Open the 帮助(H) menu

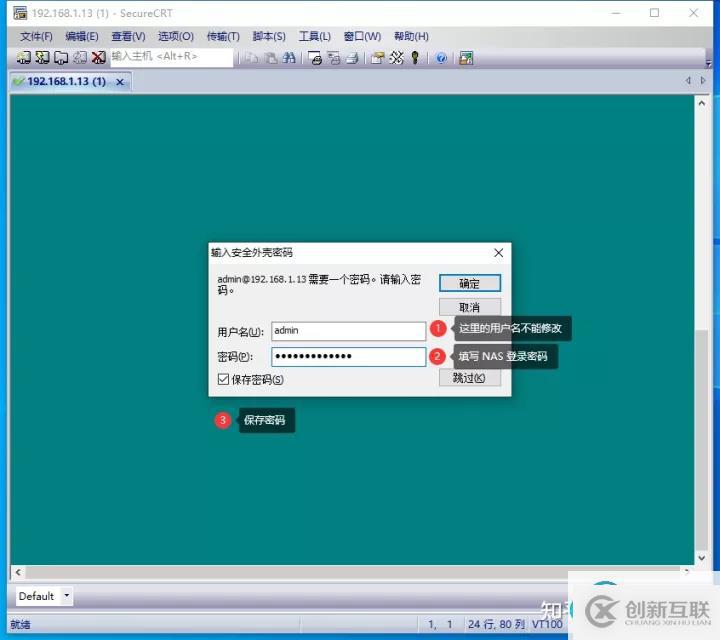tap(411, 36)
